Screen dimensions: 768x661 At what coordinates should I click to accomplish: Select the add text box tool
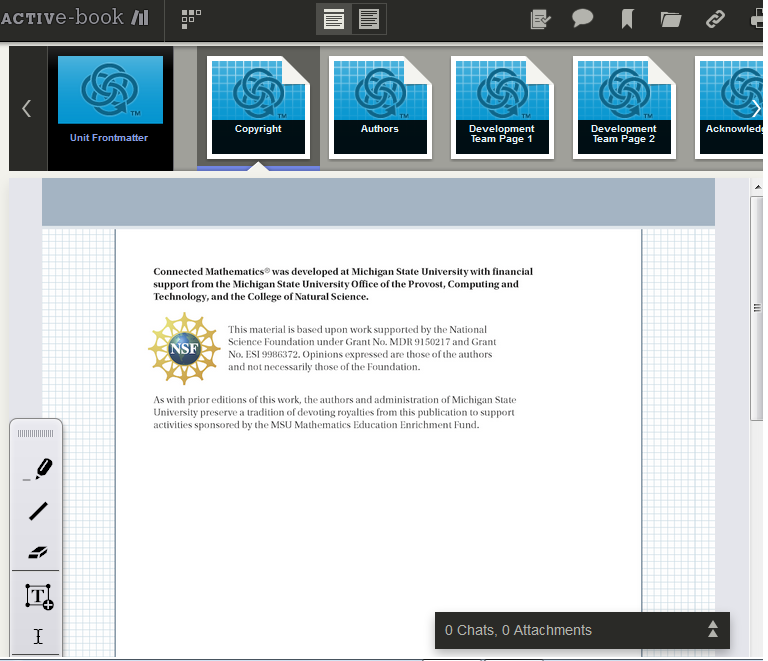coord(39,596)
